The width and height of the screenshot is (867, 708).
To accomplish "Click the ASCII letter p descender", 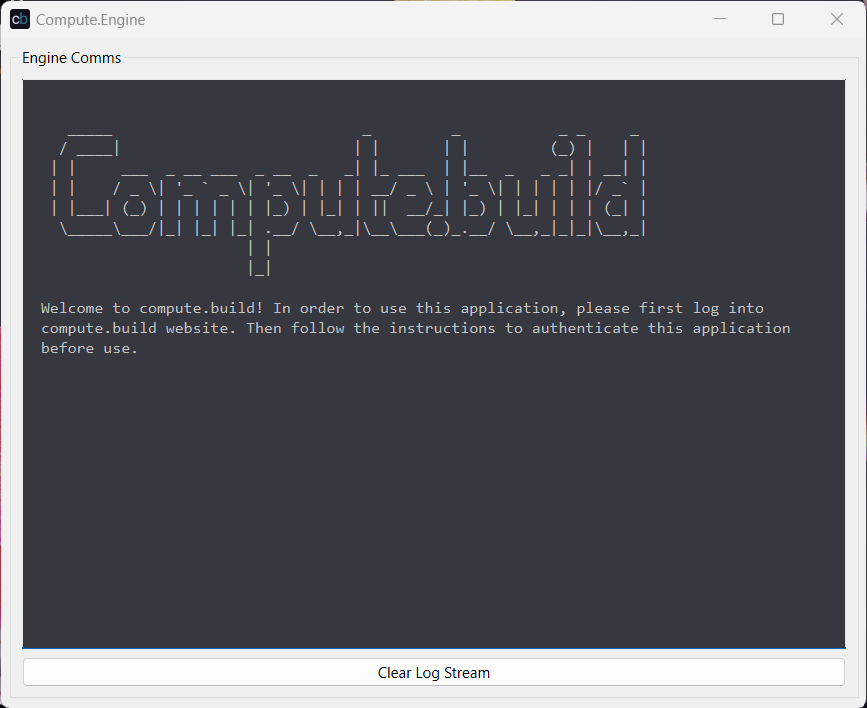I will 259,255.
